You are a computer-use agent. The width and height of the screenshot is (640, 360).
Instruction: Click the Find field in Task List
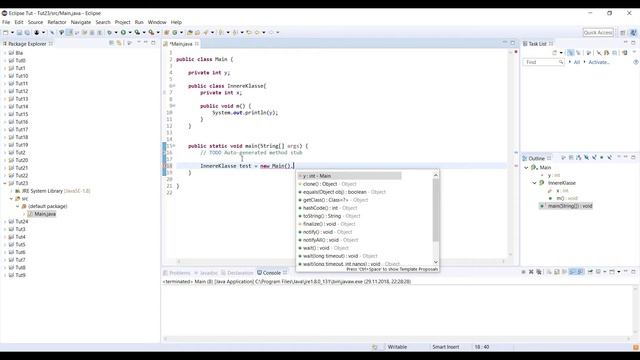[x=543, y=62]
